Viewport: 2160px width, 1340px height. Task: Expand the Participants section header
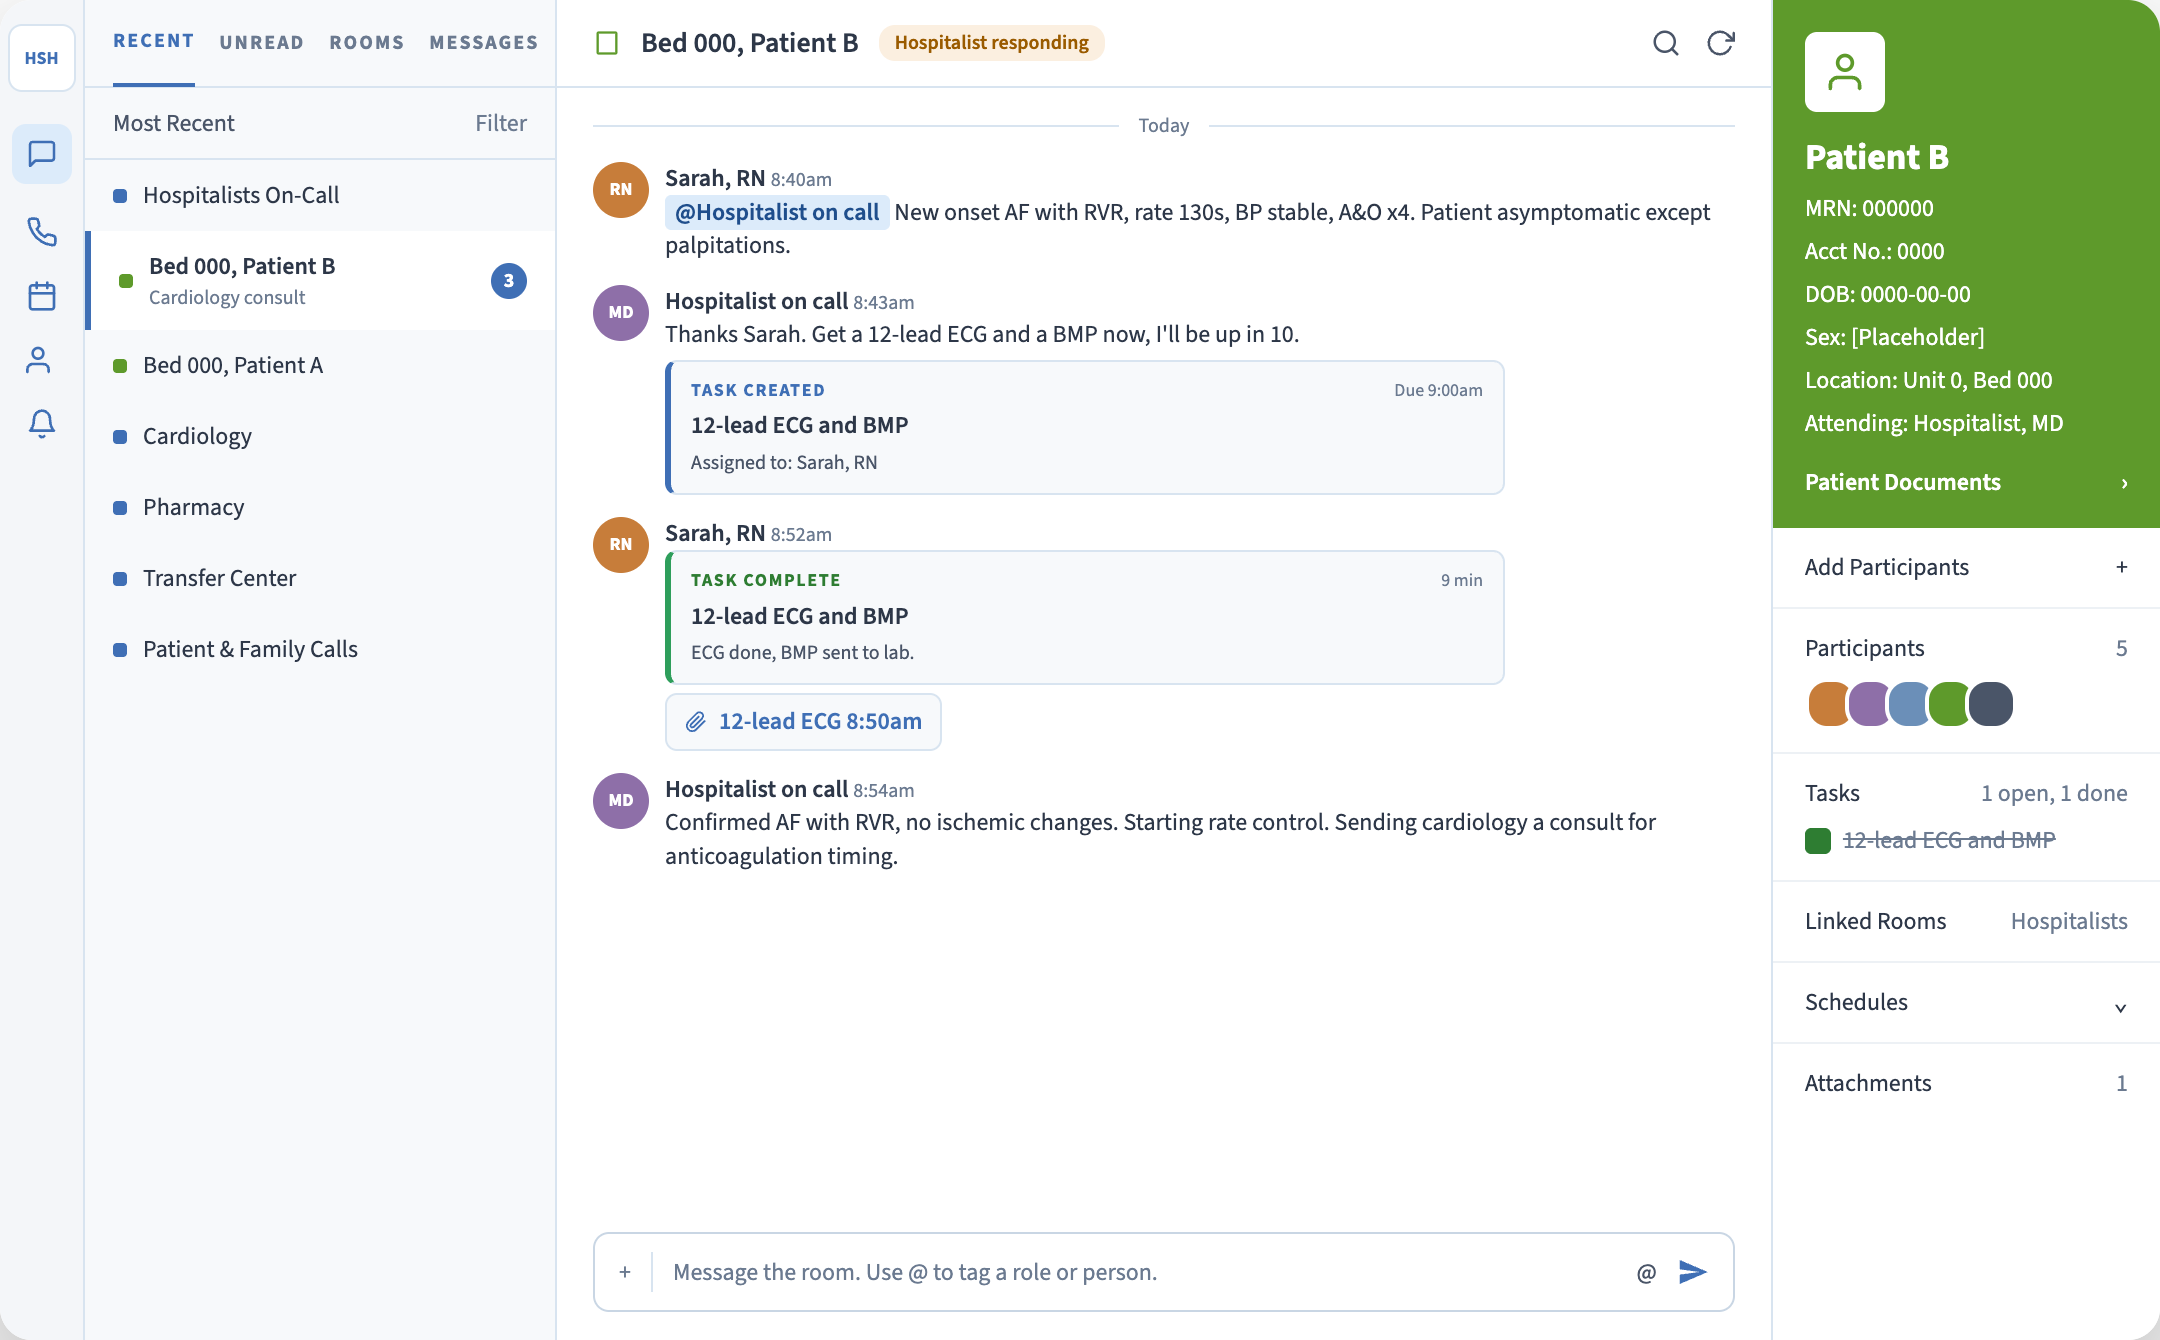pos(1966,648)
